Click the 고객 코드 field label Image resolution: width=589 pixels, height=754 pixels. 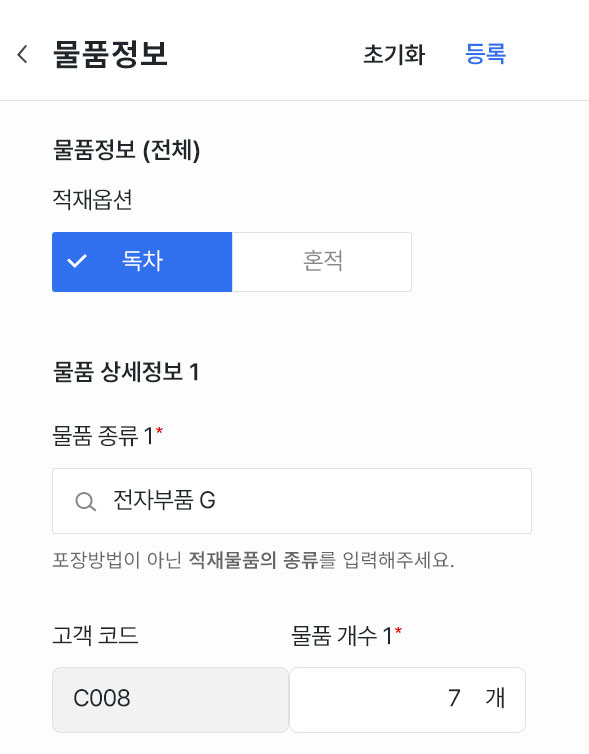(95, 635)
